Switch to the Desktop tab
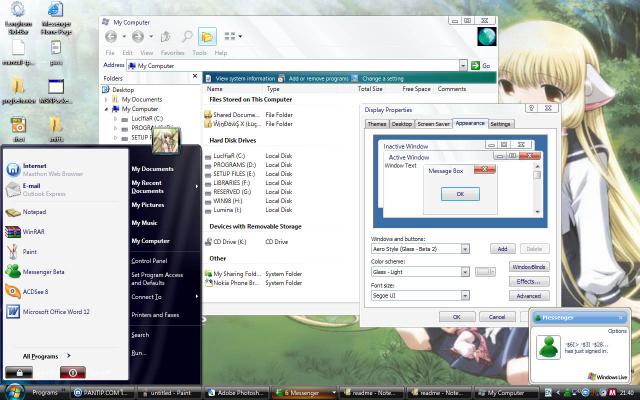Viewport: 640px width, 400px height. point(402,124)
